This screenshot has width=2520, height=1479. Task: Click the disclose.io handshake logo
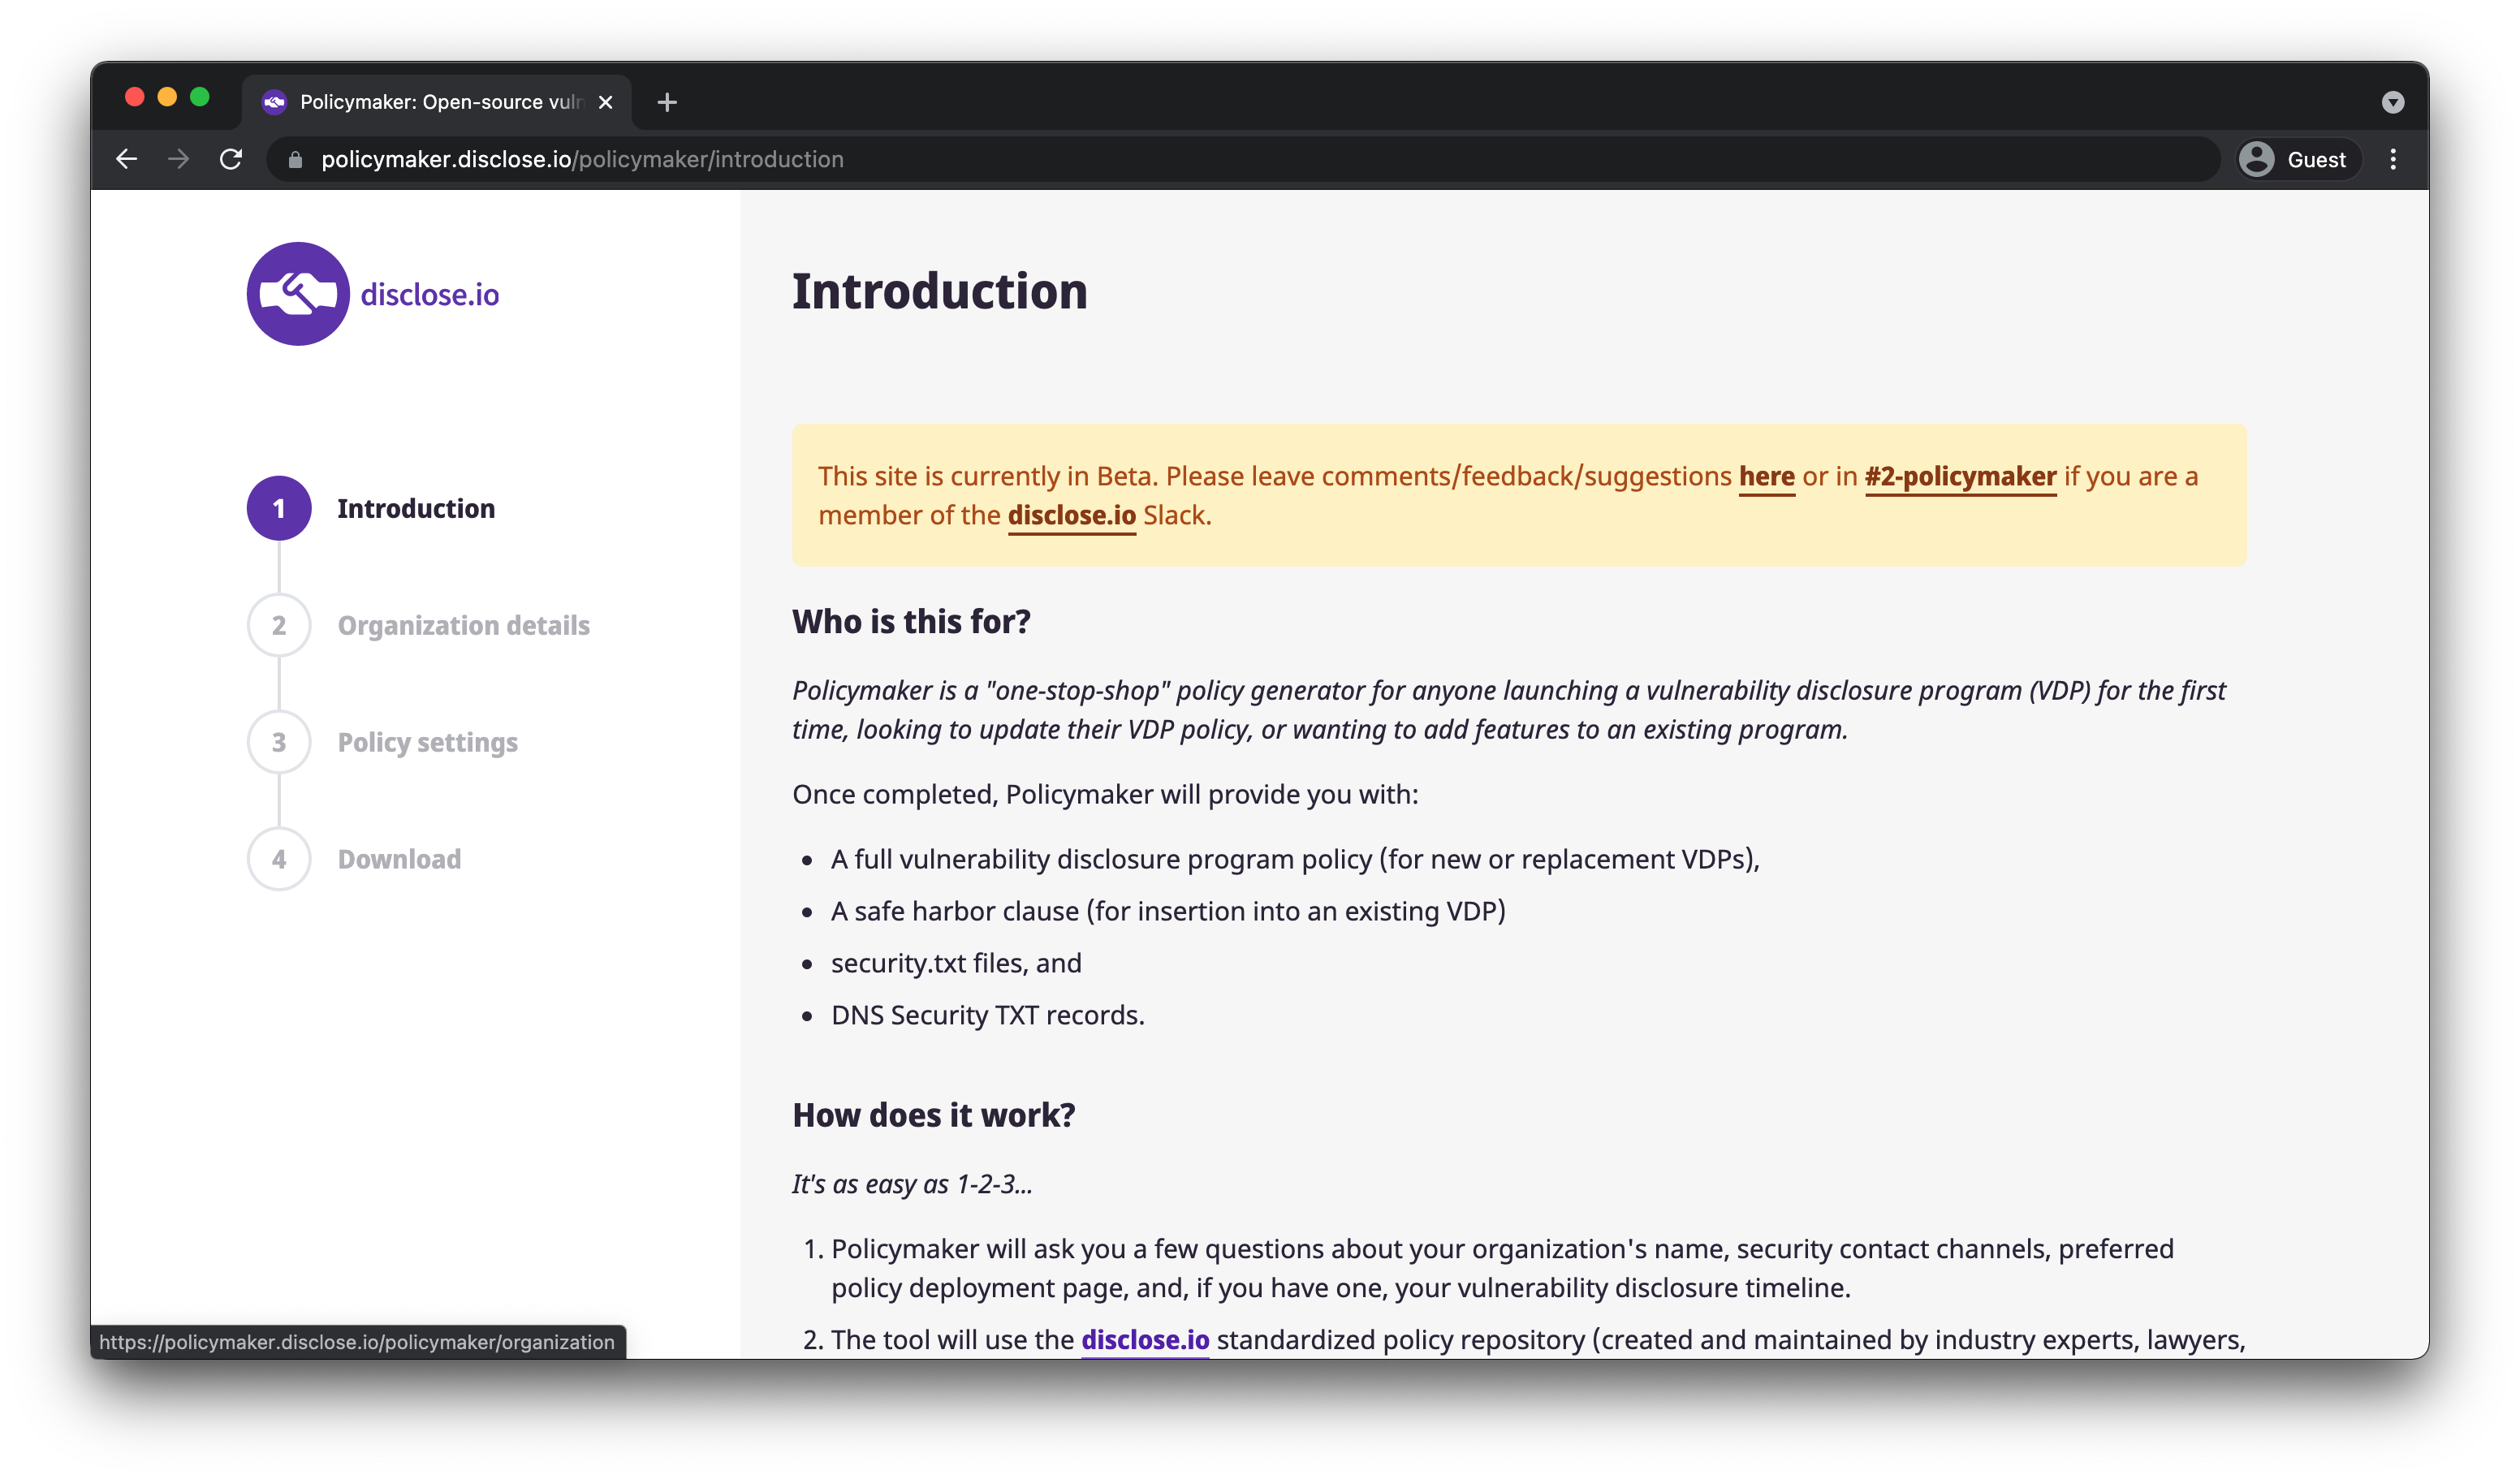(298, 294)
